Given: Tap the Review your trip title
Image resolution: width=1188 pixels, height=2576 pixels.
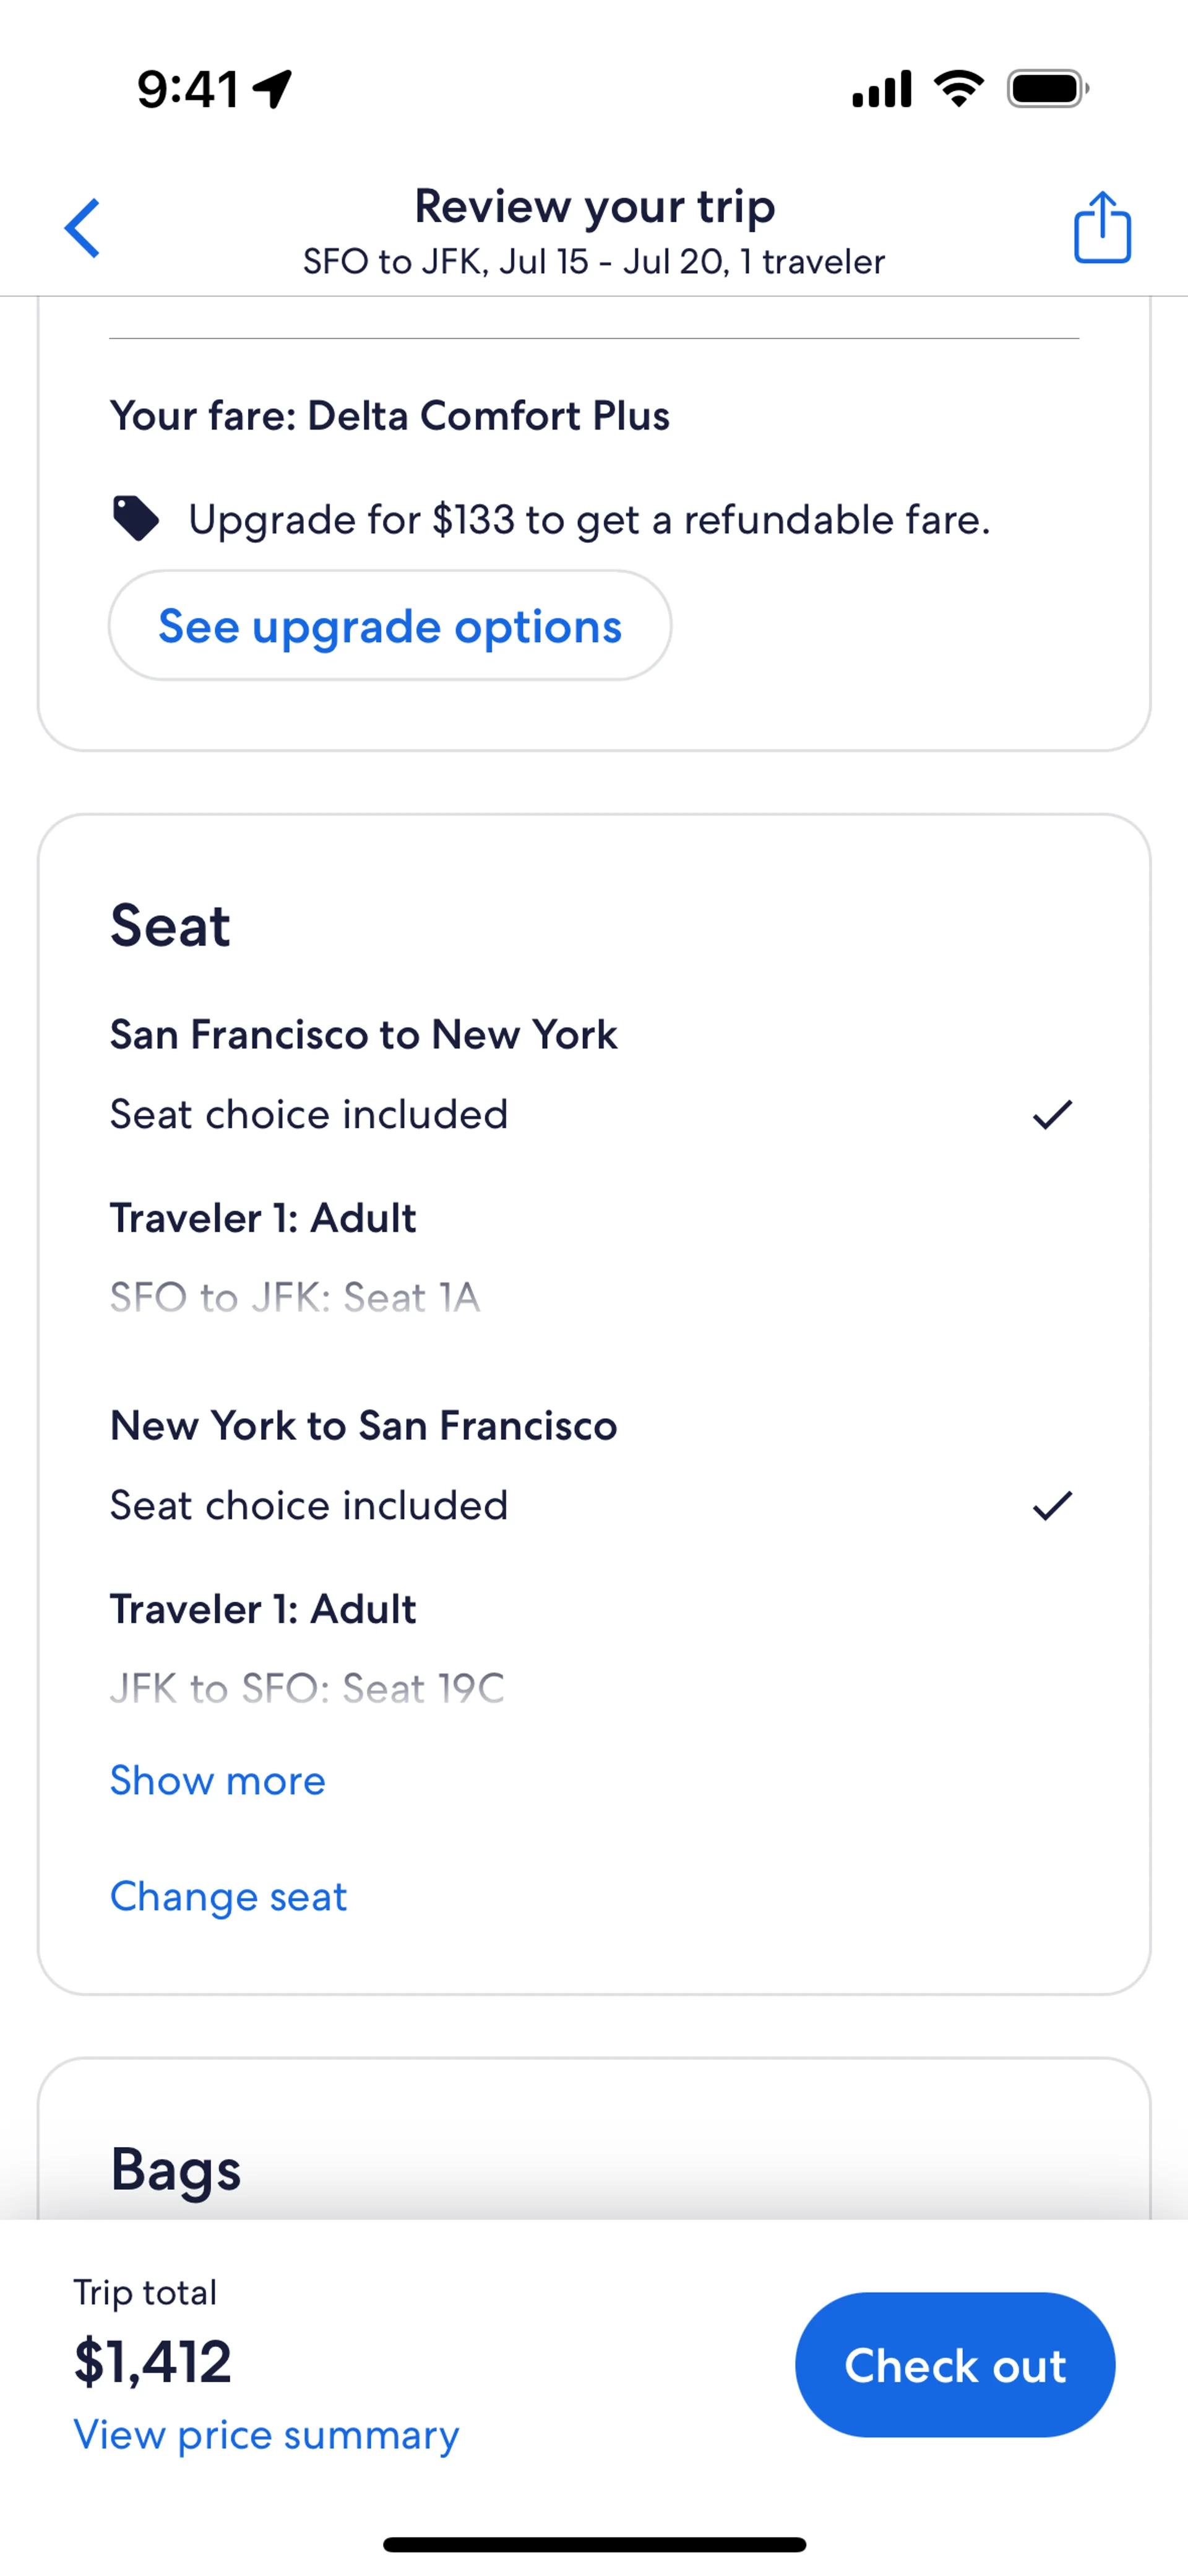Looking at the screenshot, I should pos(594,206).
